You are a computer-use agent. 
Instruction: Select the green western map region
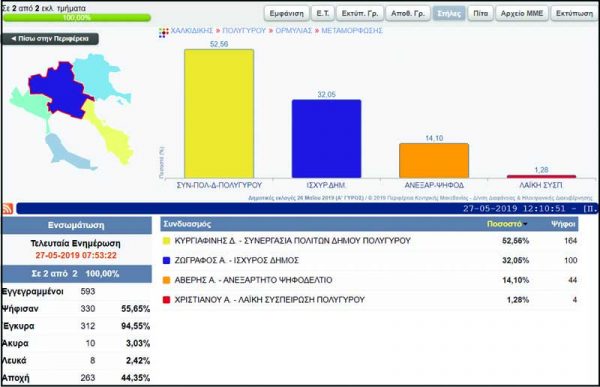[x=29, y=103]
